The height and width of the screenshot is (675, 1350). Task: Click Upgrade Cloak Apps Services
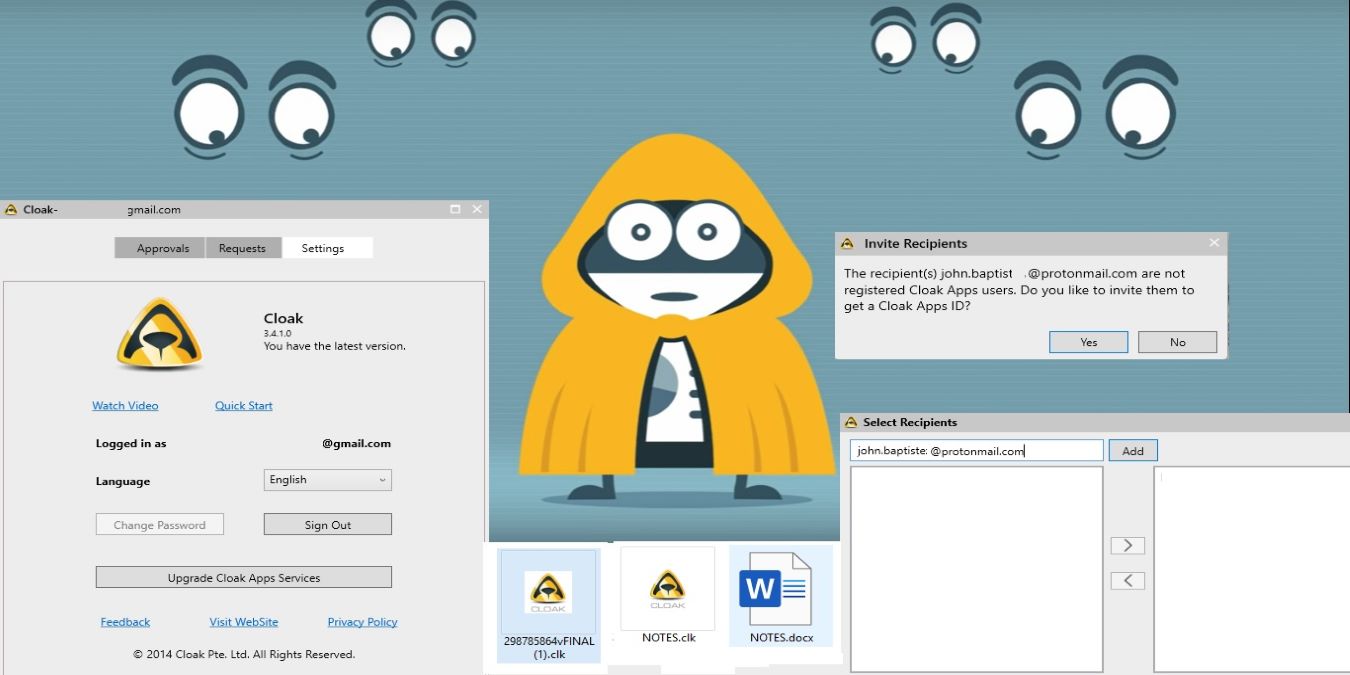[243, 577]
